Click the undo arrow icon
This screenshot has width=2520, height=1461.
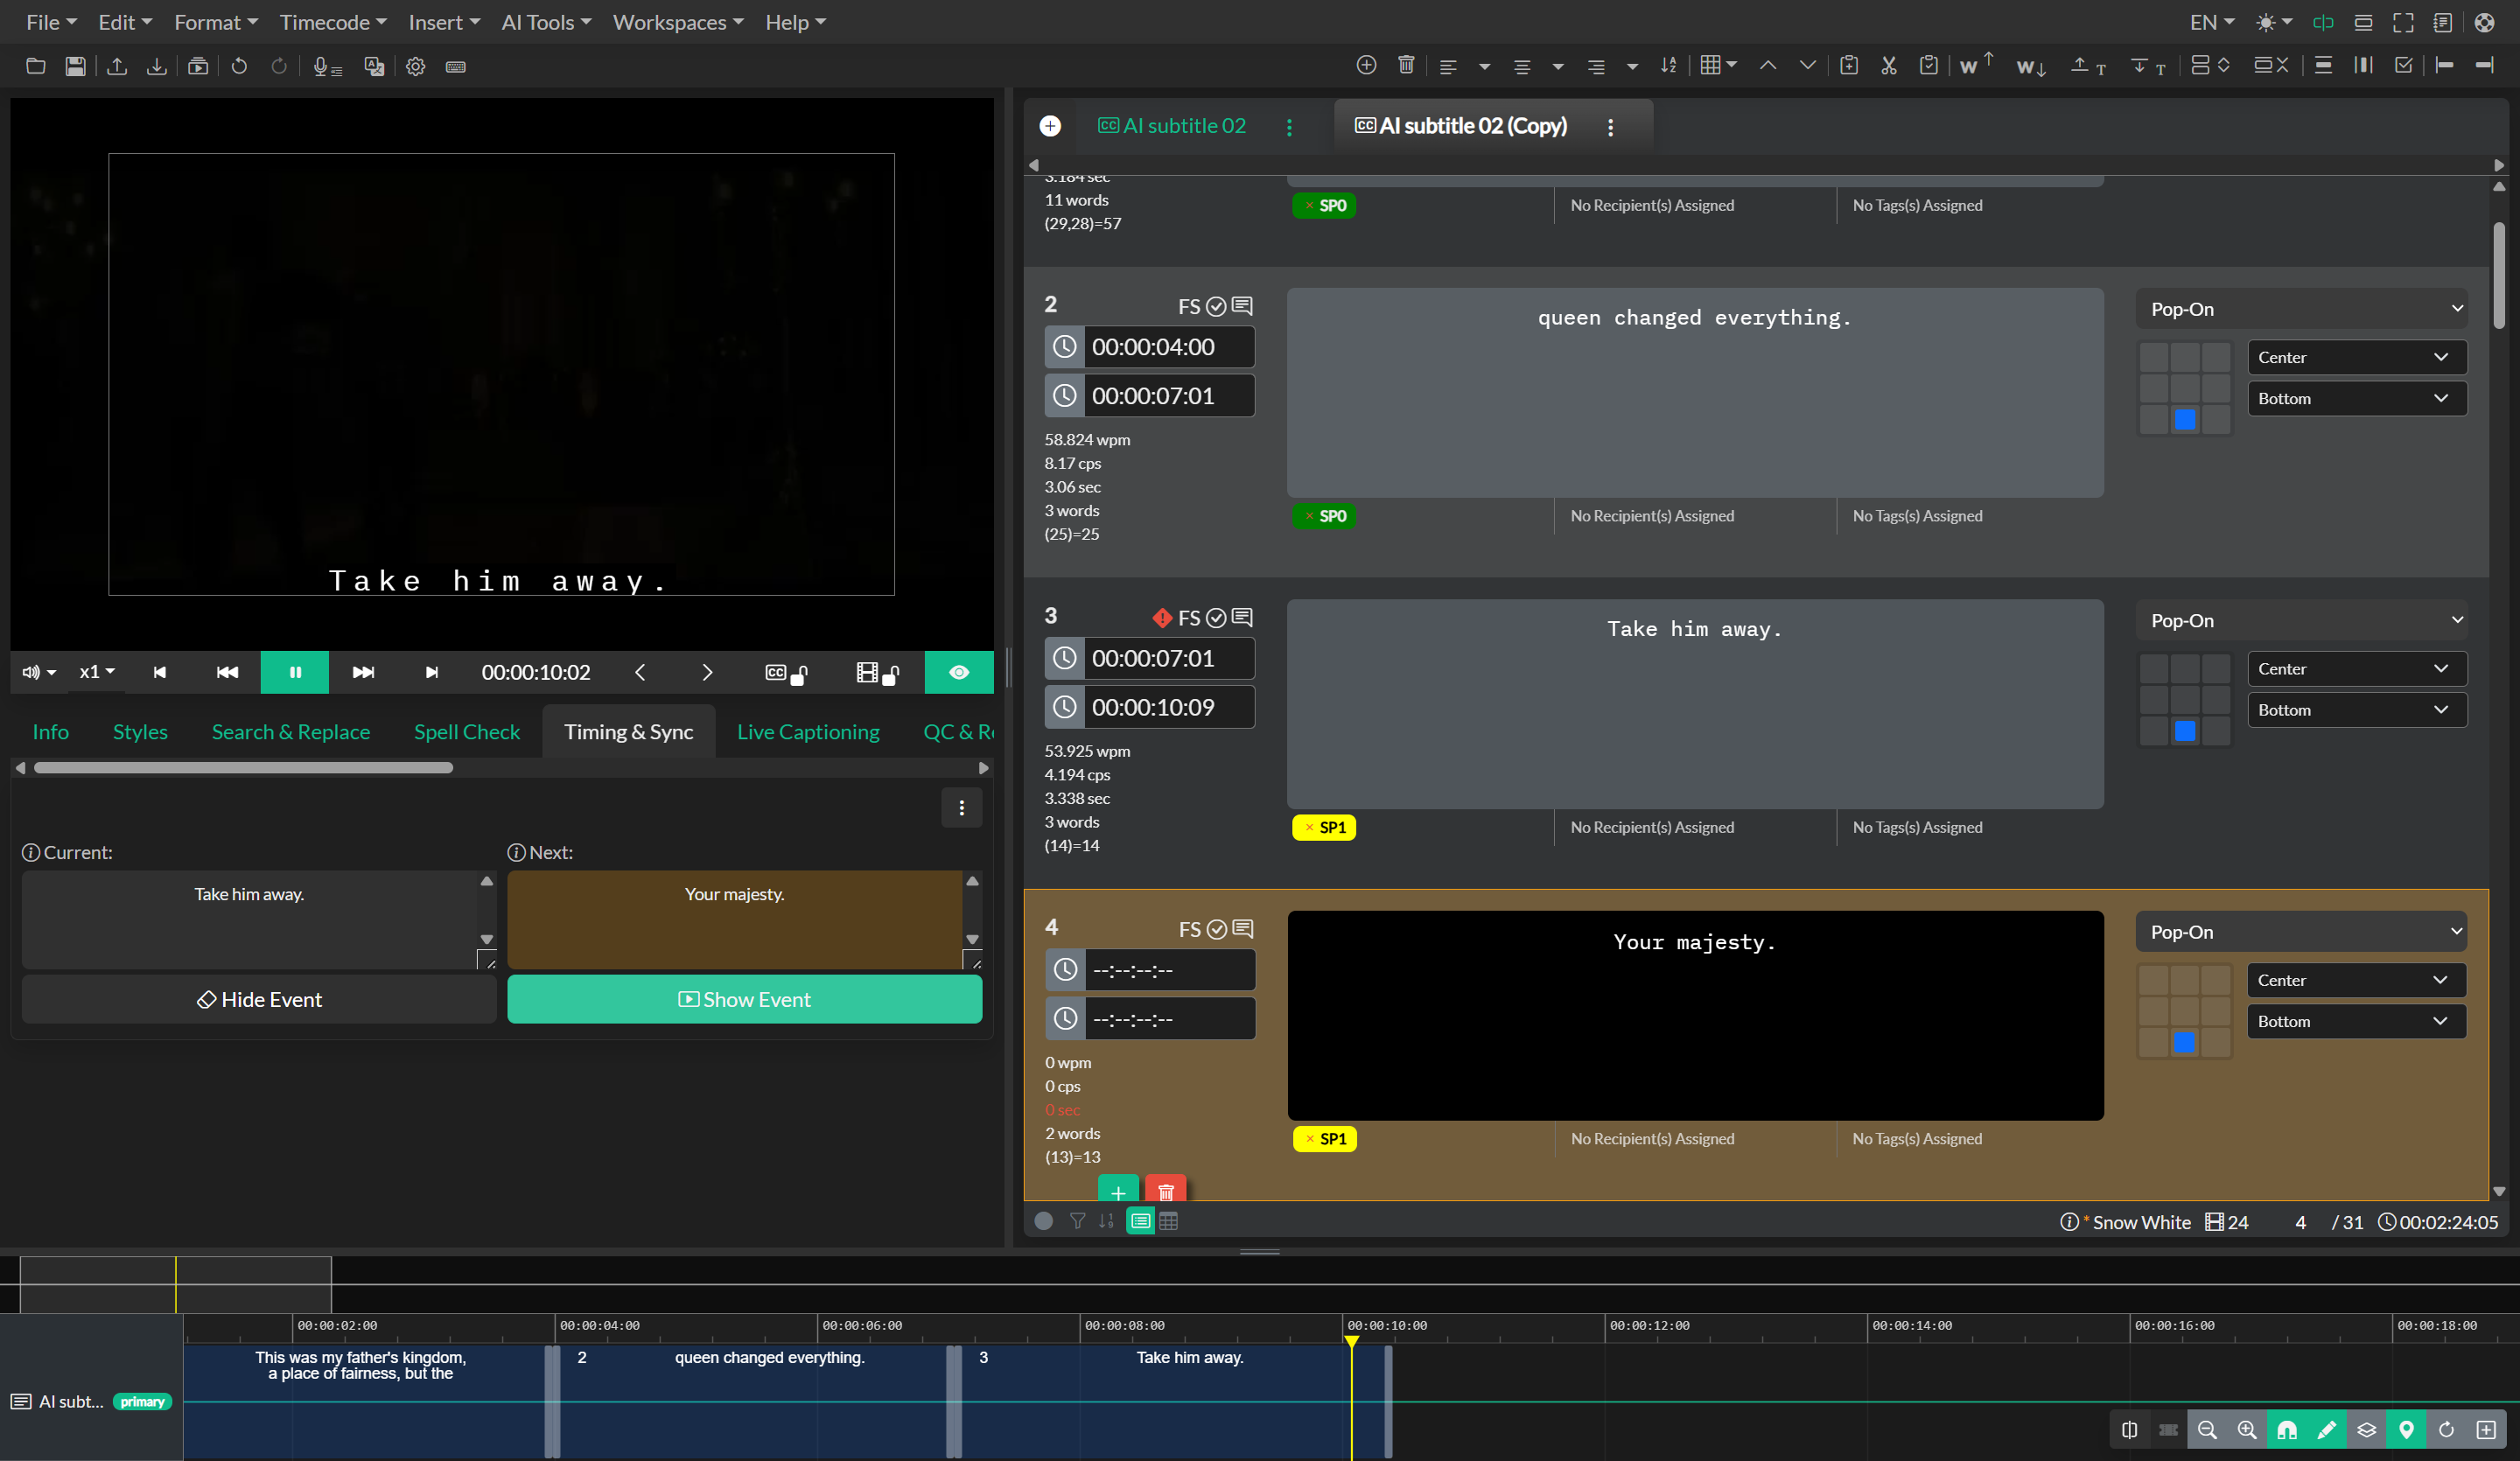click(x=239, y=66)
